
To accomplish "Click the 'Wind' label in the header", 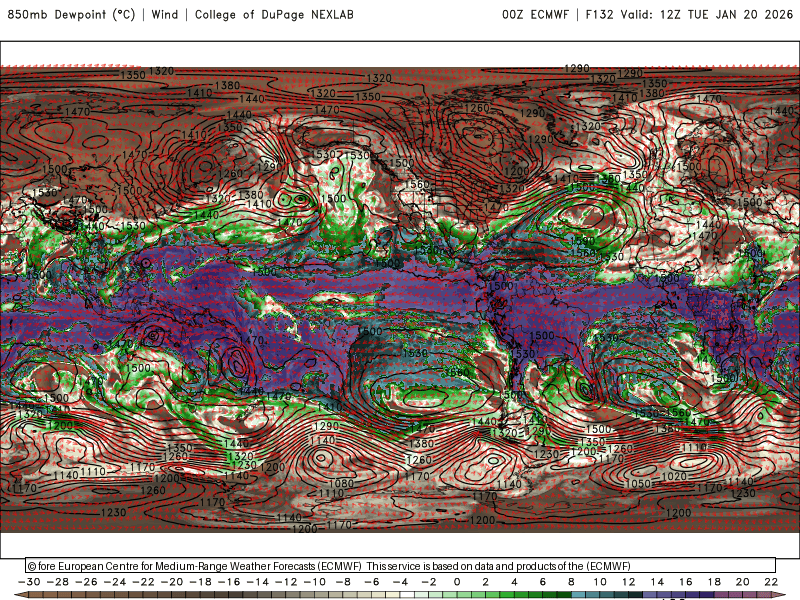I will coord(165,14).
